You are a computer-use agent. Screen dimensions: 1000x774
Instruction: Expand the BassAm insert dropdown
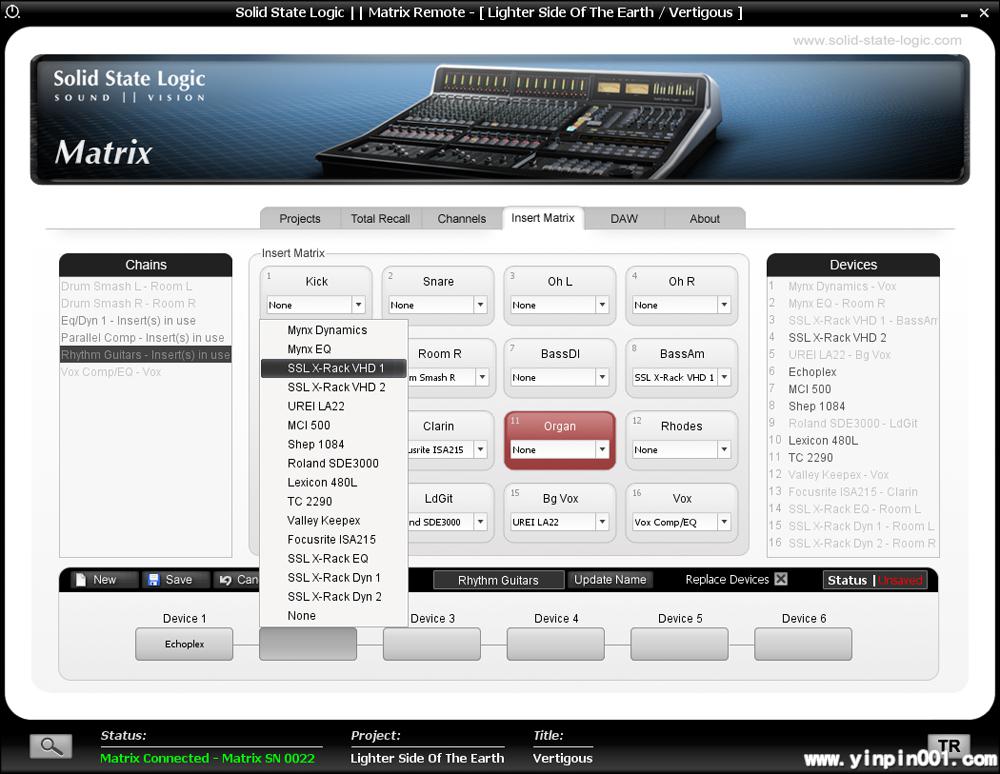pos(724,378)
